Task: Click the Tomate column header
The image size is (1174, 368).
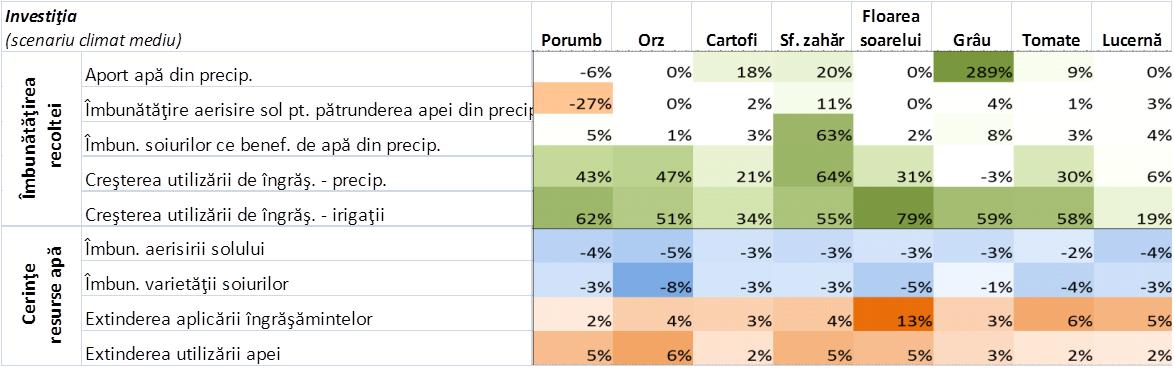Action: pyautogui.click(x=1053, y=40)
